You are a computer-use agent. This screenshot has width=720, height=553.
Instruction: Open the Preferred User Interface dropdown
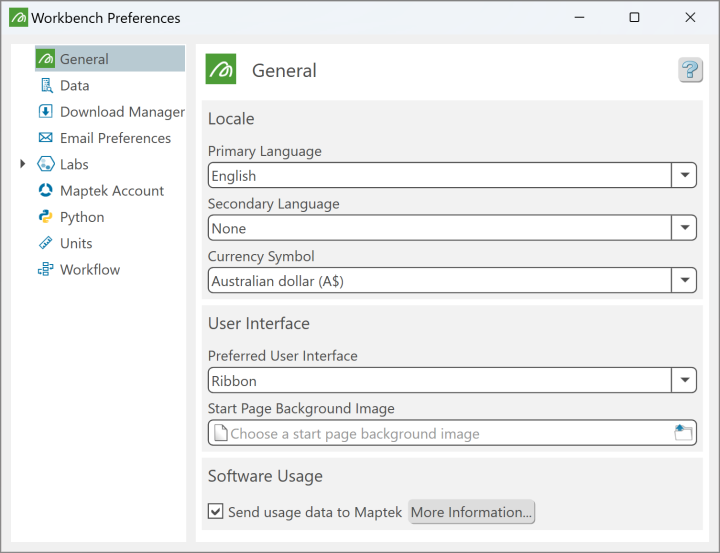click(x=684, y=380)
